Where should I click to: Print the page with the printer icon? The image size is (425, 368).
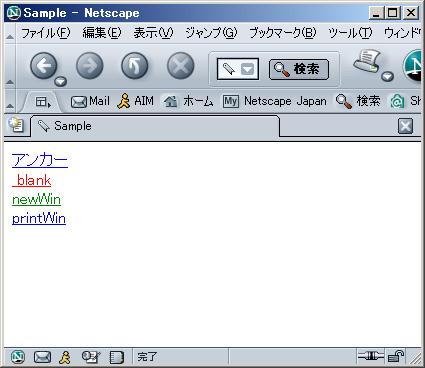367,61
